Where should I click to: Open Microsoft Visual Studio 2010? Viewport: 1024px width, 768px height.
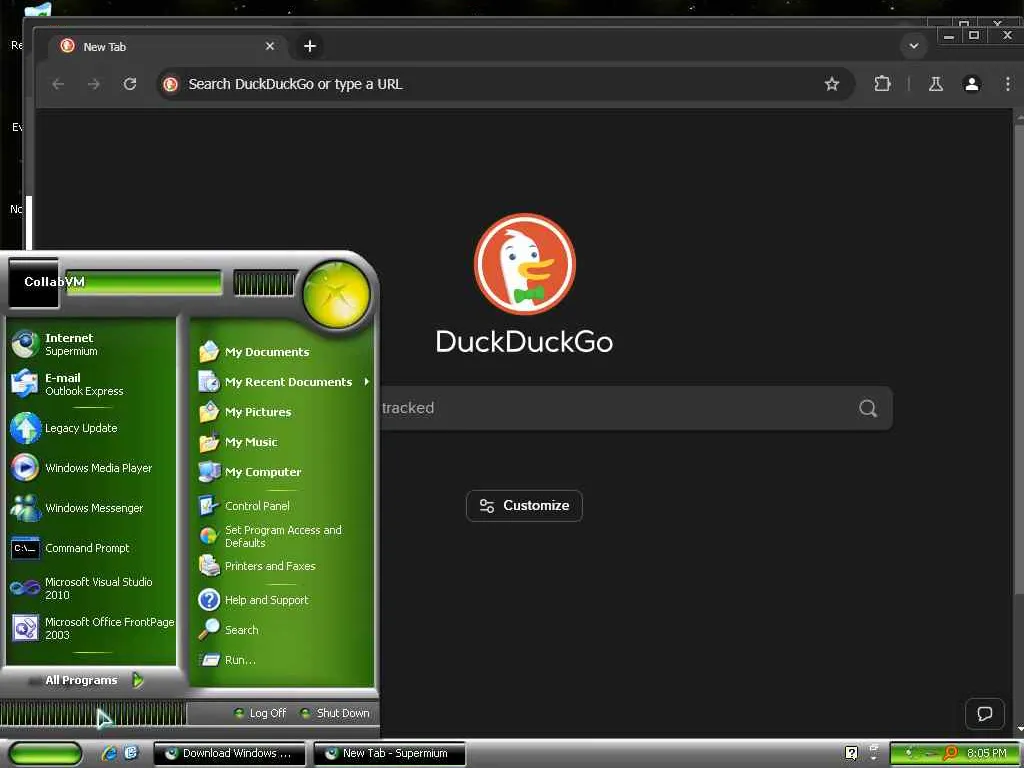pos(91,588)
